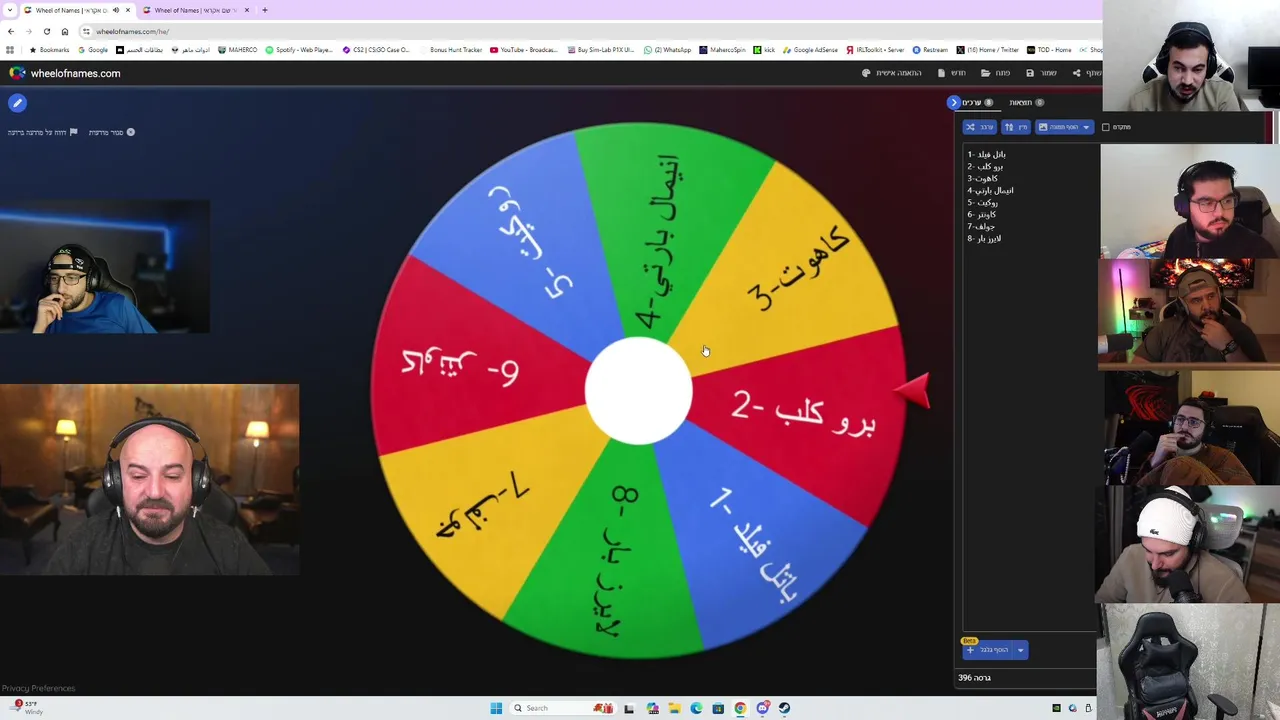The image size is (1280, 720).
Task: Close the fullscreen-mode notice with X icon
Action: 130,132
